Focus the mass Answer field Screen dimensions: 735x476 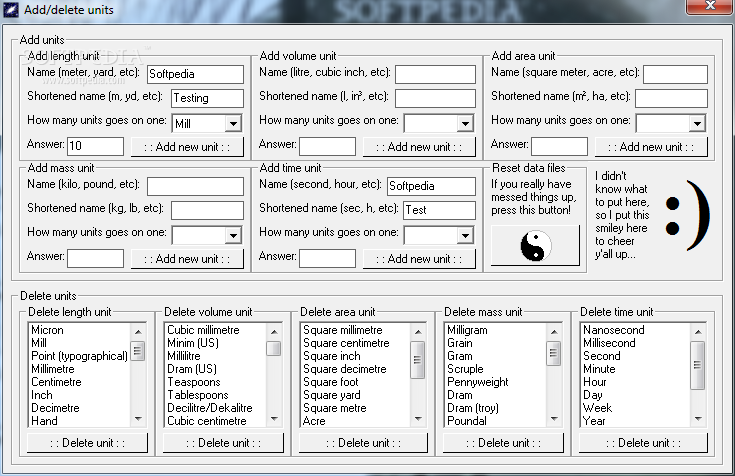pyautogui.click(x=95, y=258)
